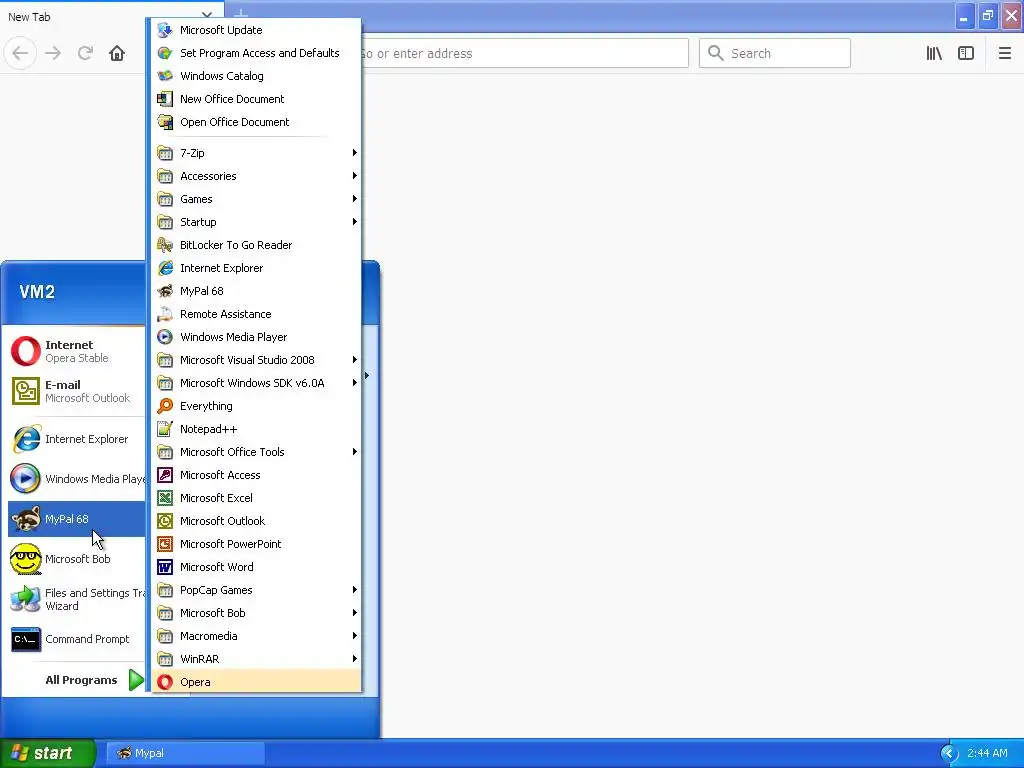1024x768 pixels.
Task: Select MyPal 68 in start menu left pane
Action: [x=76, y=519]
